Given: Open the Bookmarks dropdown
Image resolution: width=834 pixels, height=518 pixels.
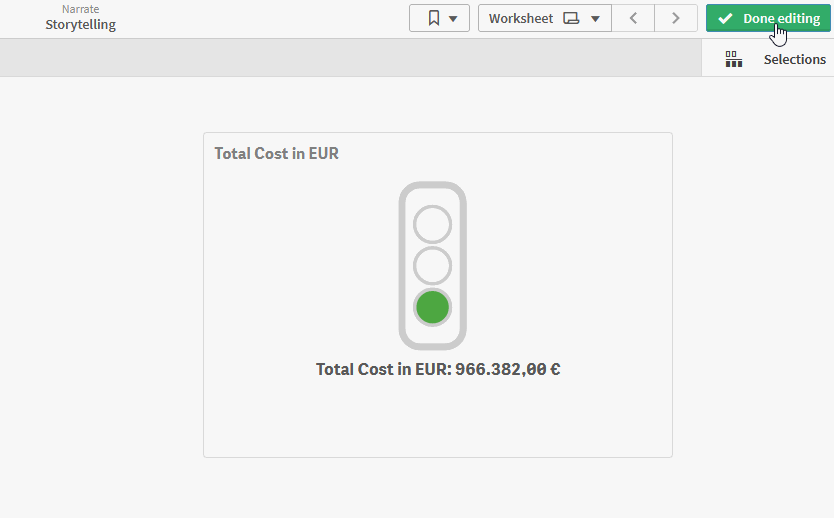Looking at the screenshot, I should (x=439, y=19).
